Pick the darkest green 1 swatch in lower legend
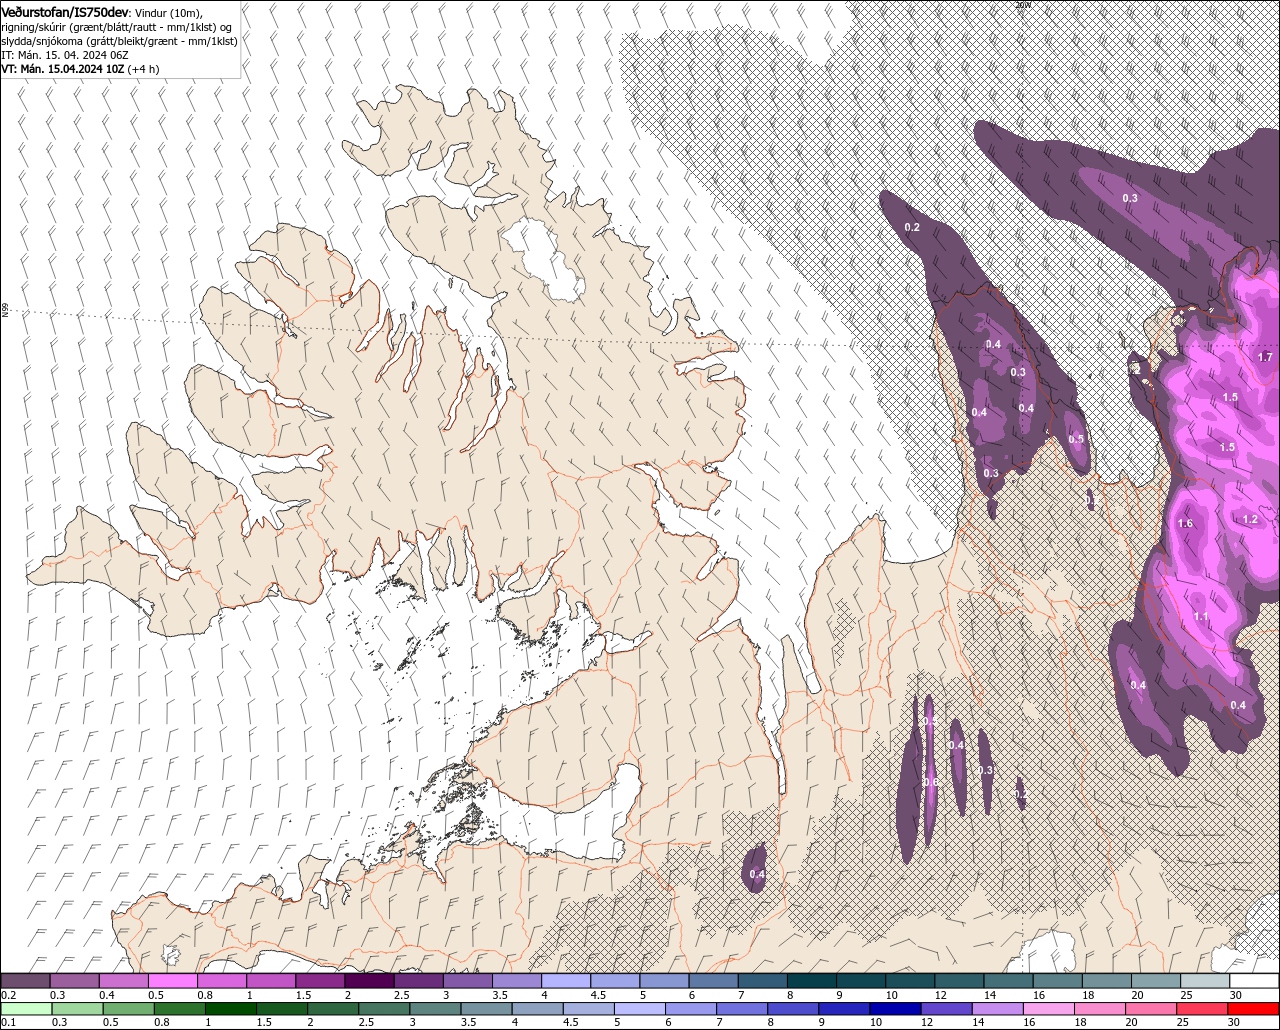Screen dimensions: 1280x1030 pos(231,1009)
